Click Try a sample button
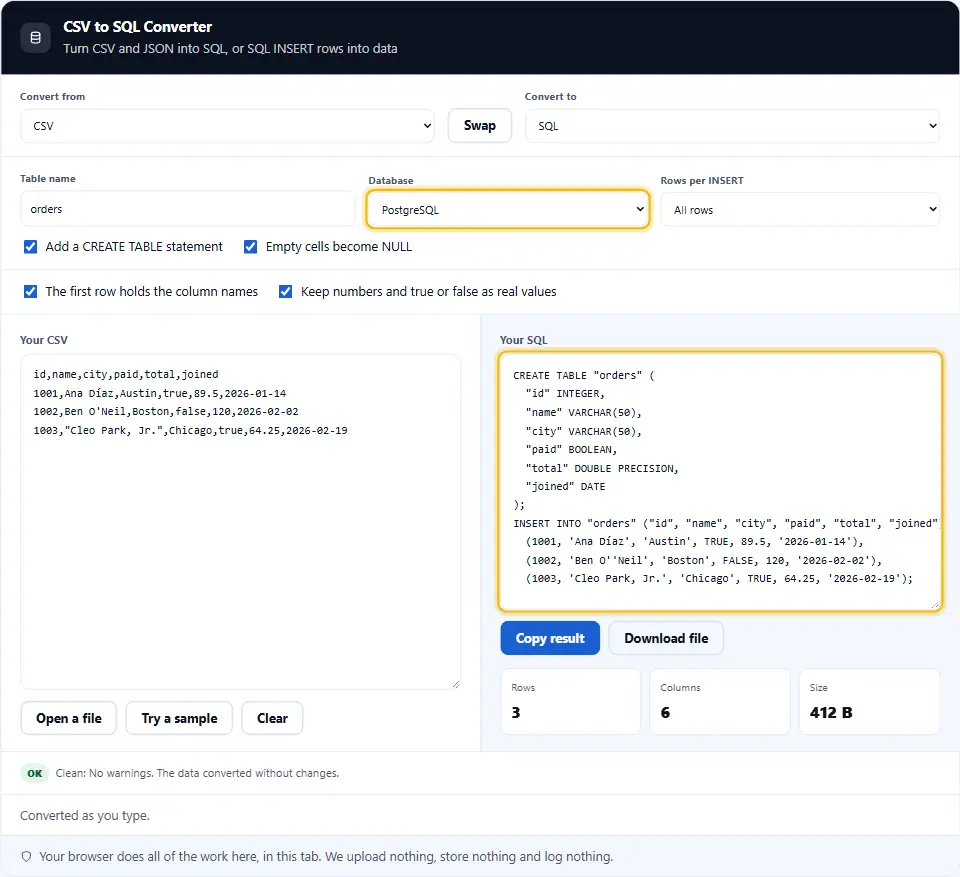 (179, 718)
